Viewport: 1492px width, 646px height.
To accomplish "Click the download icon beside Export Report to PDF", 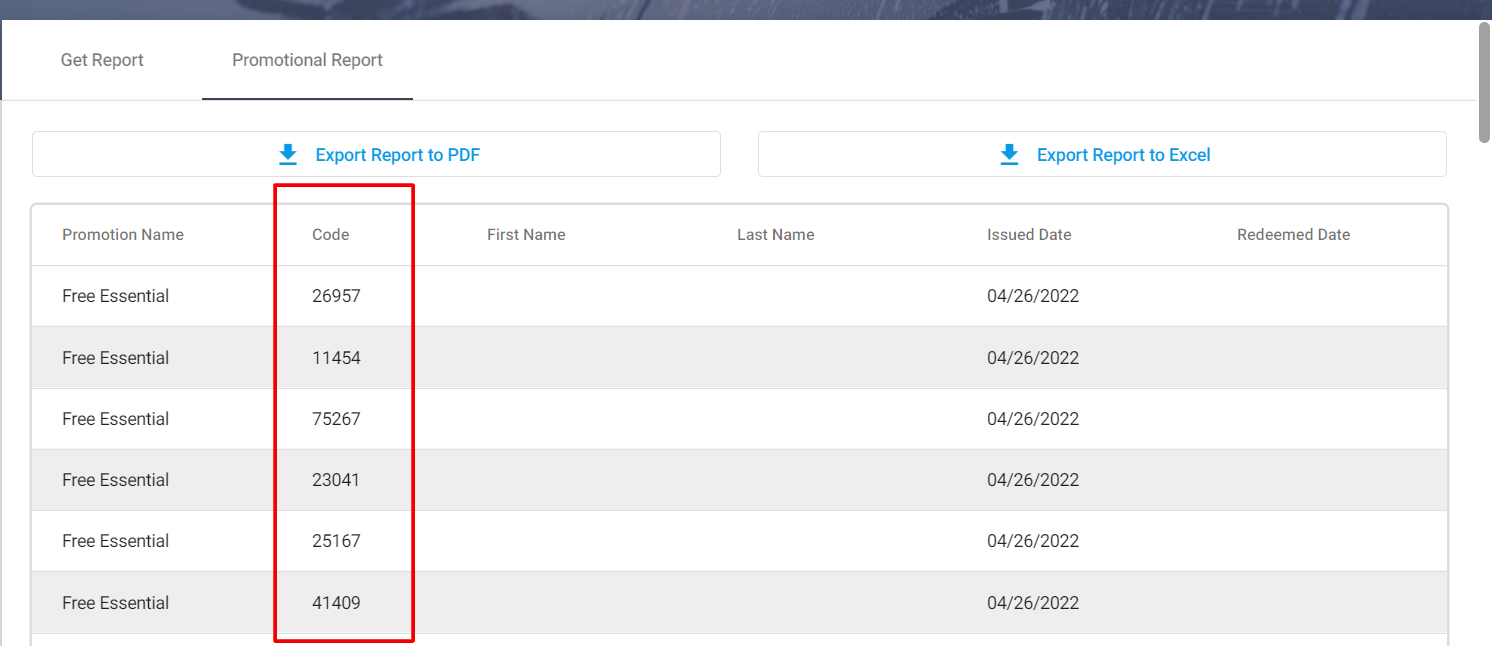I will pos(288,155).
